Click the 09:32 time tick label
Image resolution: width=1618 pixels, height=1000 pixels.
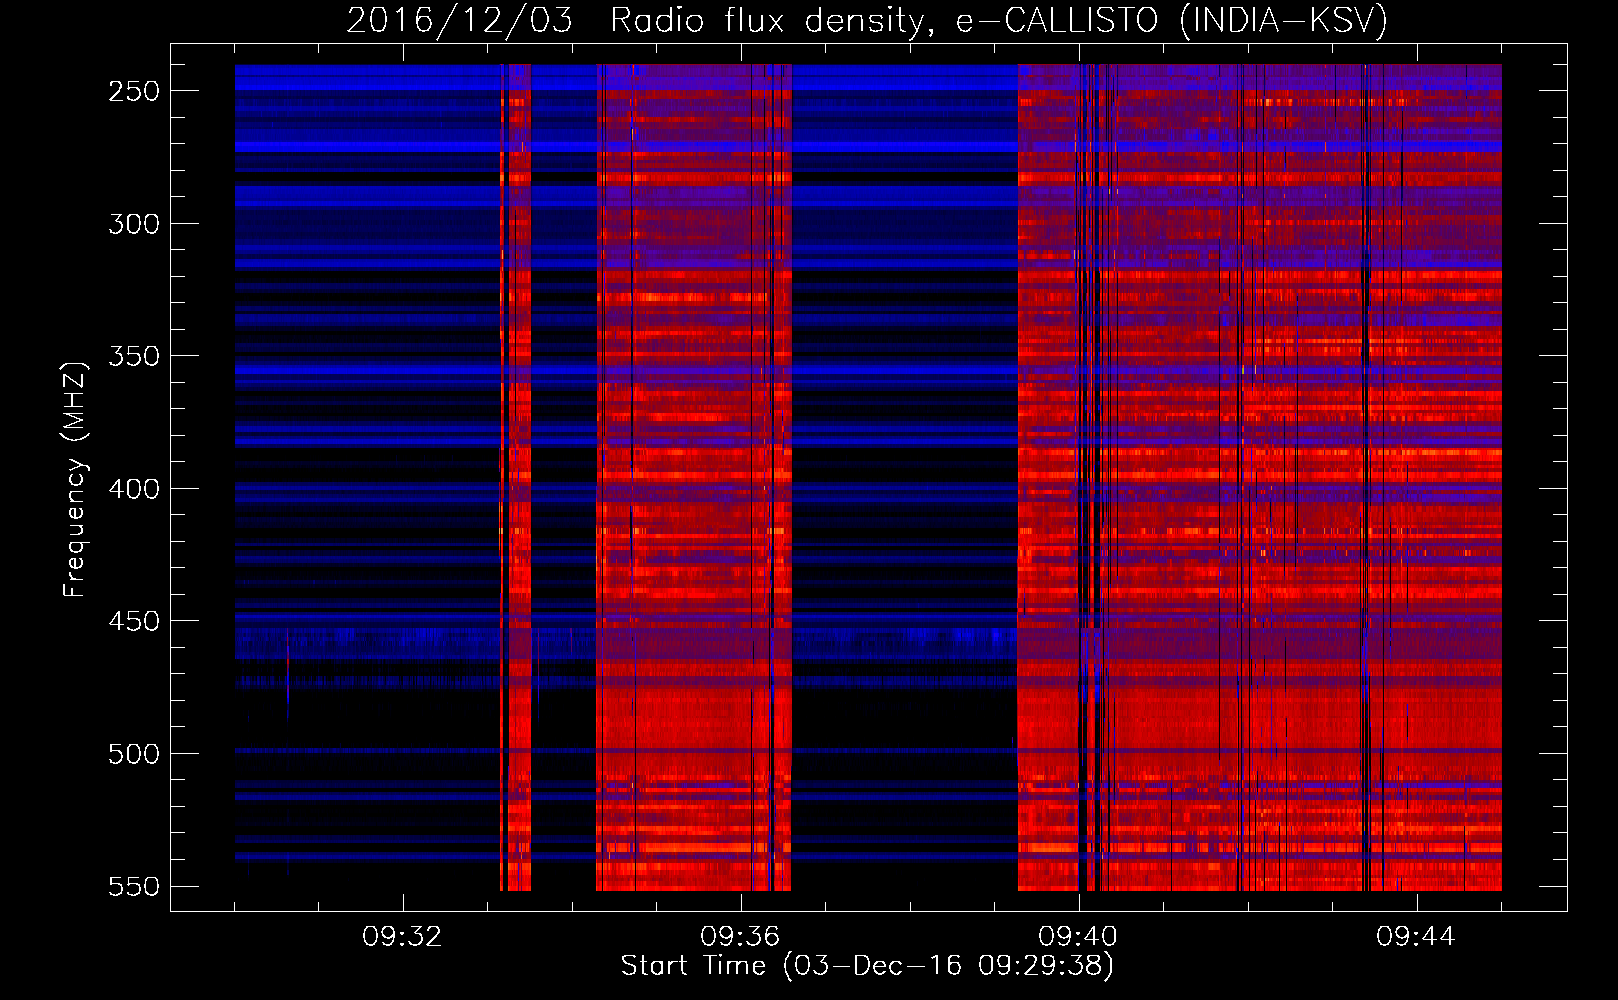tap(402, 937)
